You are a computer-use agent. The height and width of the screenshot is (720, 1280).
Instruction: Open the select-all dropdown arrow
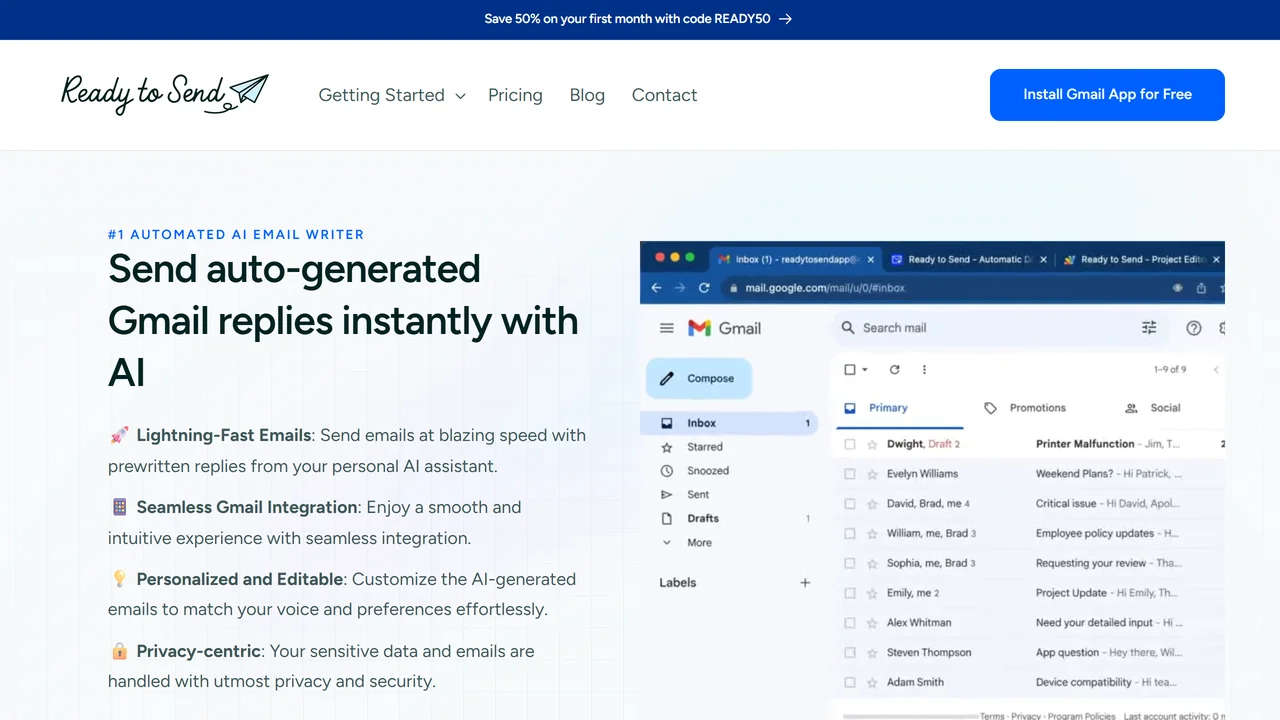coord(865,370)
